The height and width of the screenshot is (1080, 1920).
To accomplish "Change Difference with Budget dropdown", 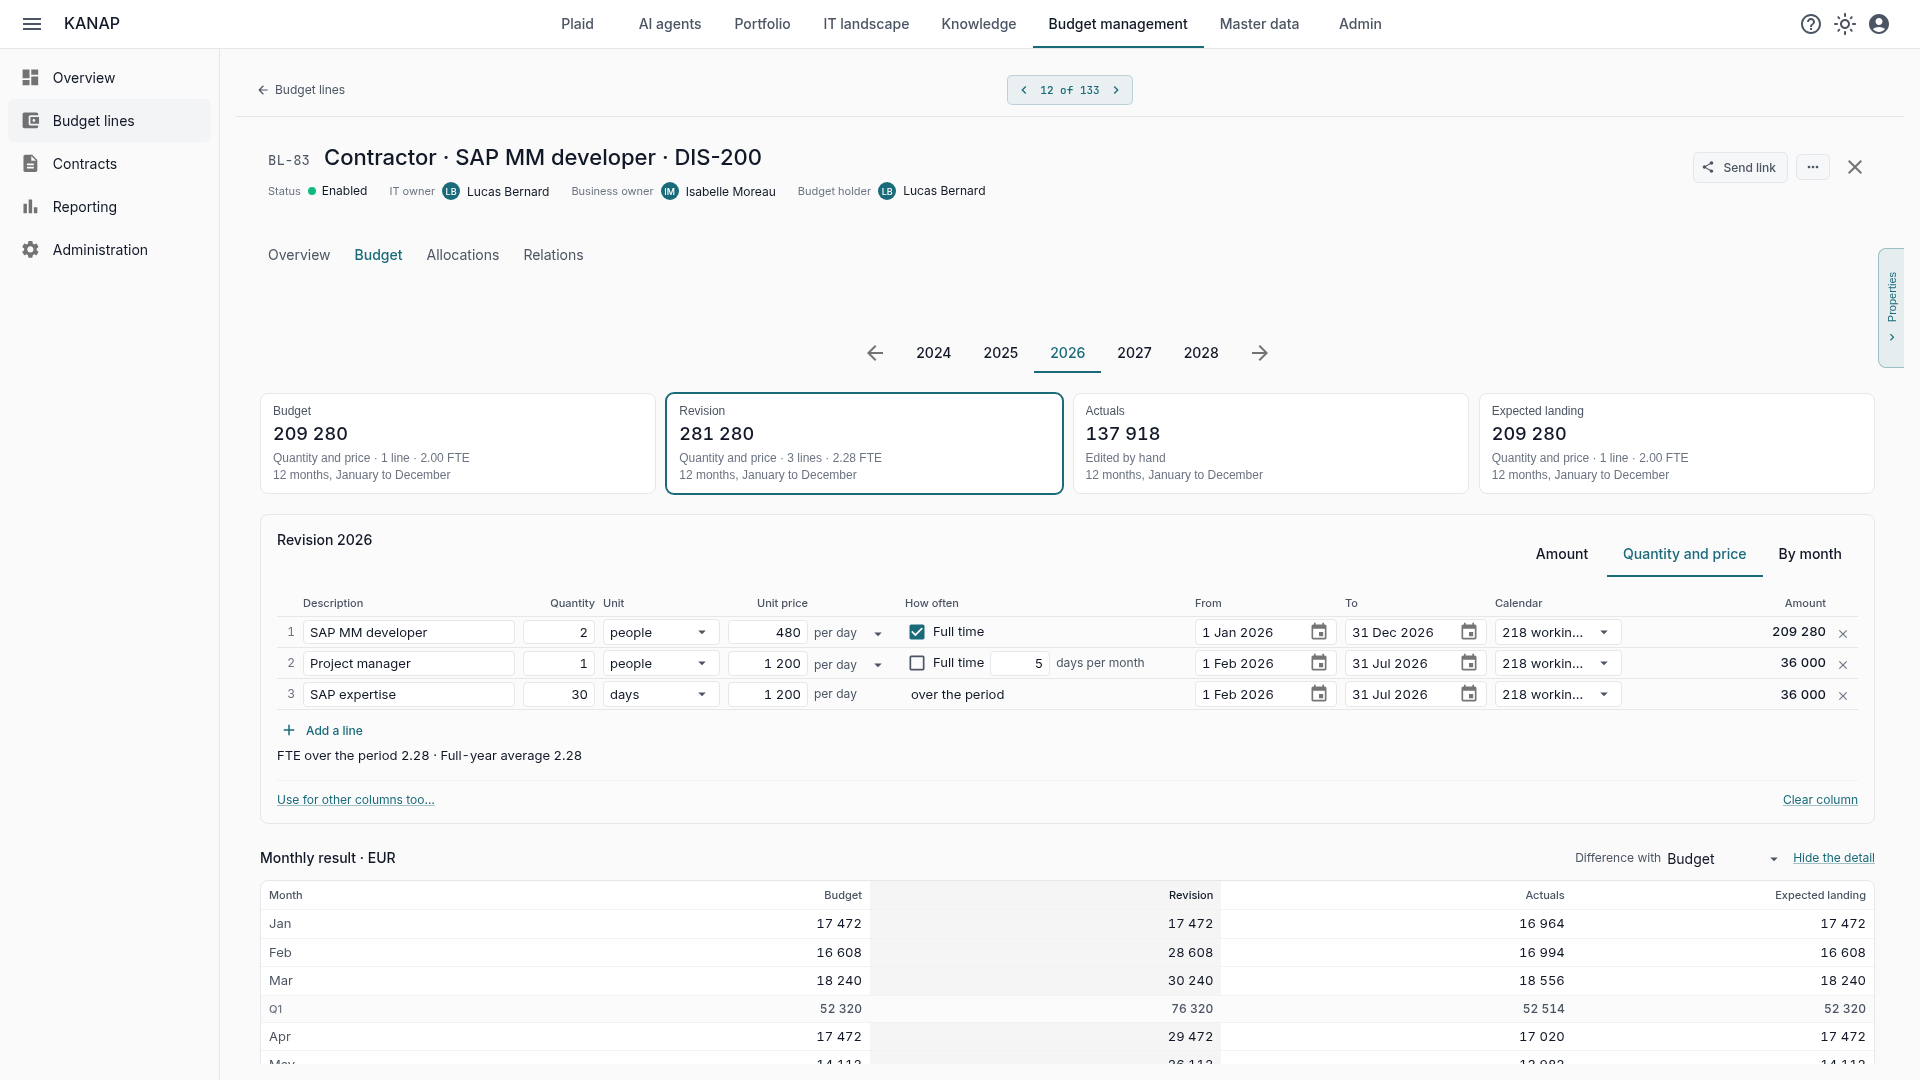I will pos(1723,859).
